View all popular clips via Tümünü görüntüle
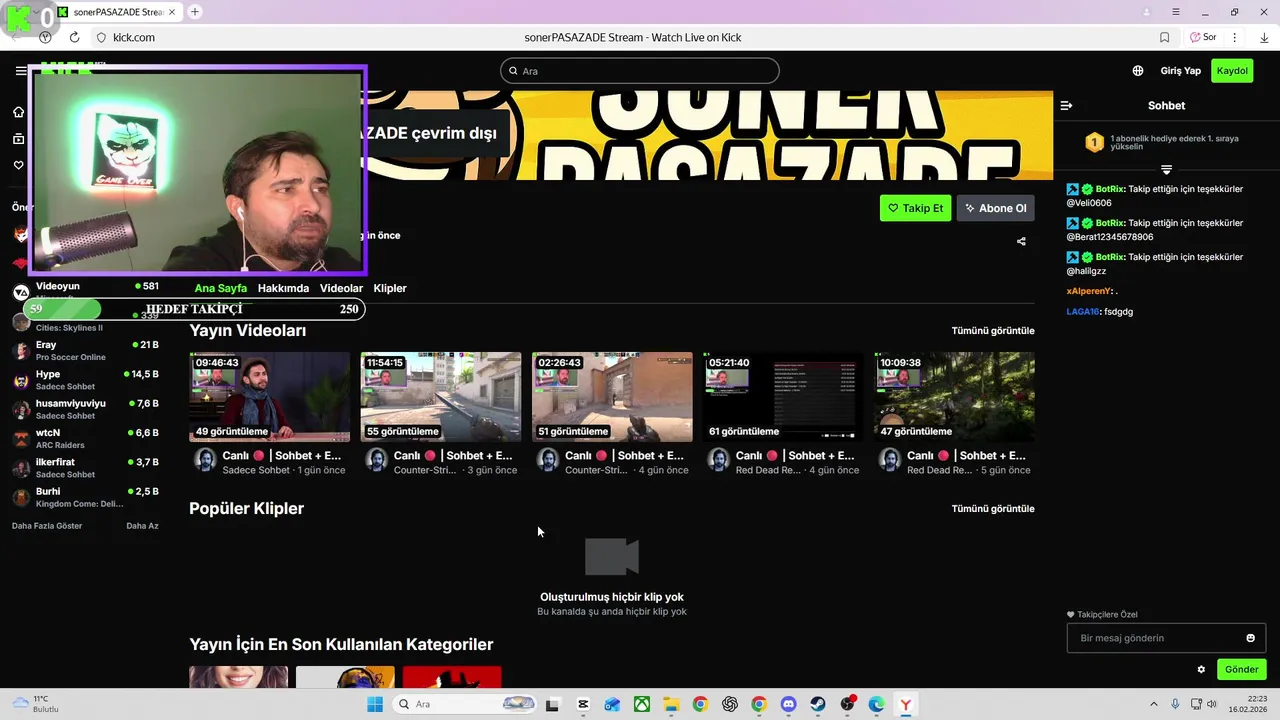Image resolution: width=1280 pixels, height=720 pixels. (x=993, y=508)
